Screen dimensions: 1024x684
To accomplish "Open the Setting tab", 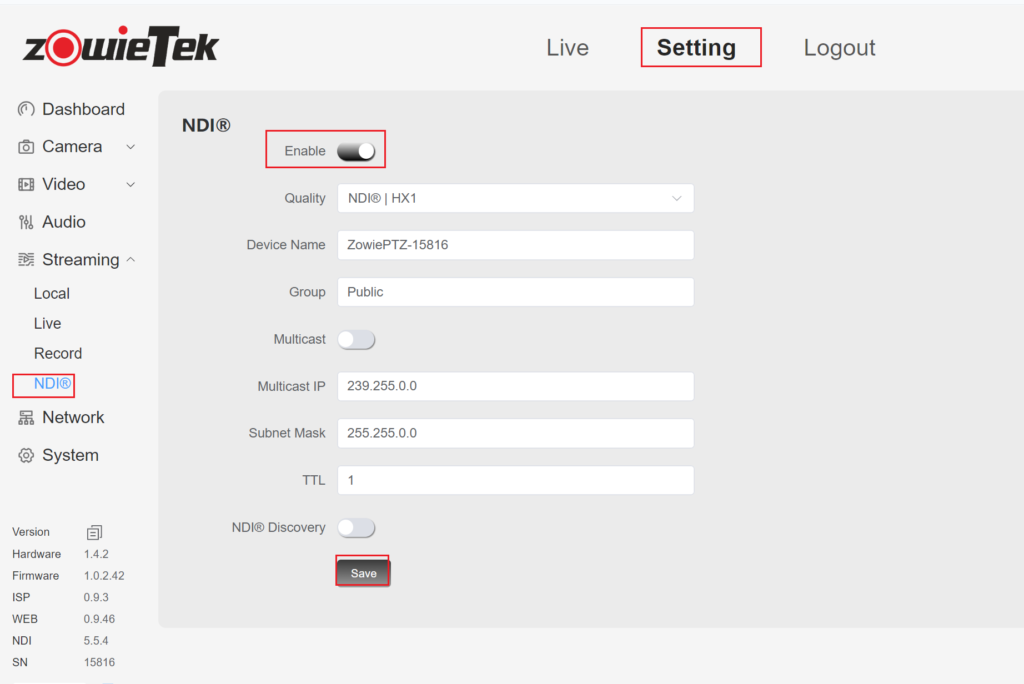I will click(x=696, y=48).
